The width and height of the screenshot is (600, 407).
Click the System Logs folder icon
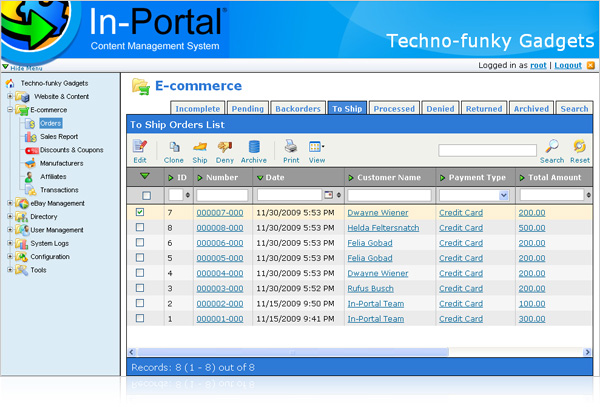coord(22,243)
